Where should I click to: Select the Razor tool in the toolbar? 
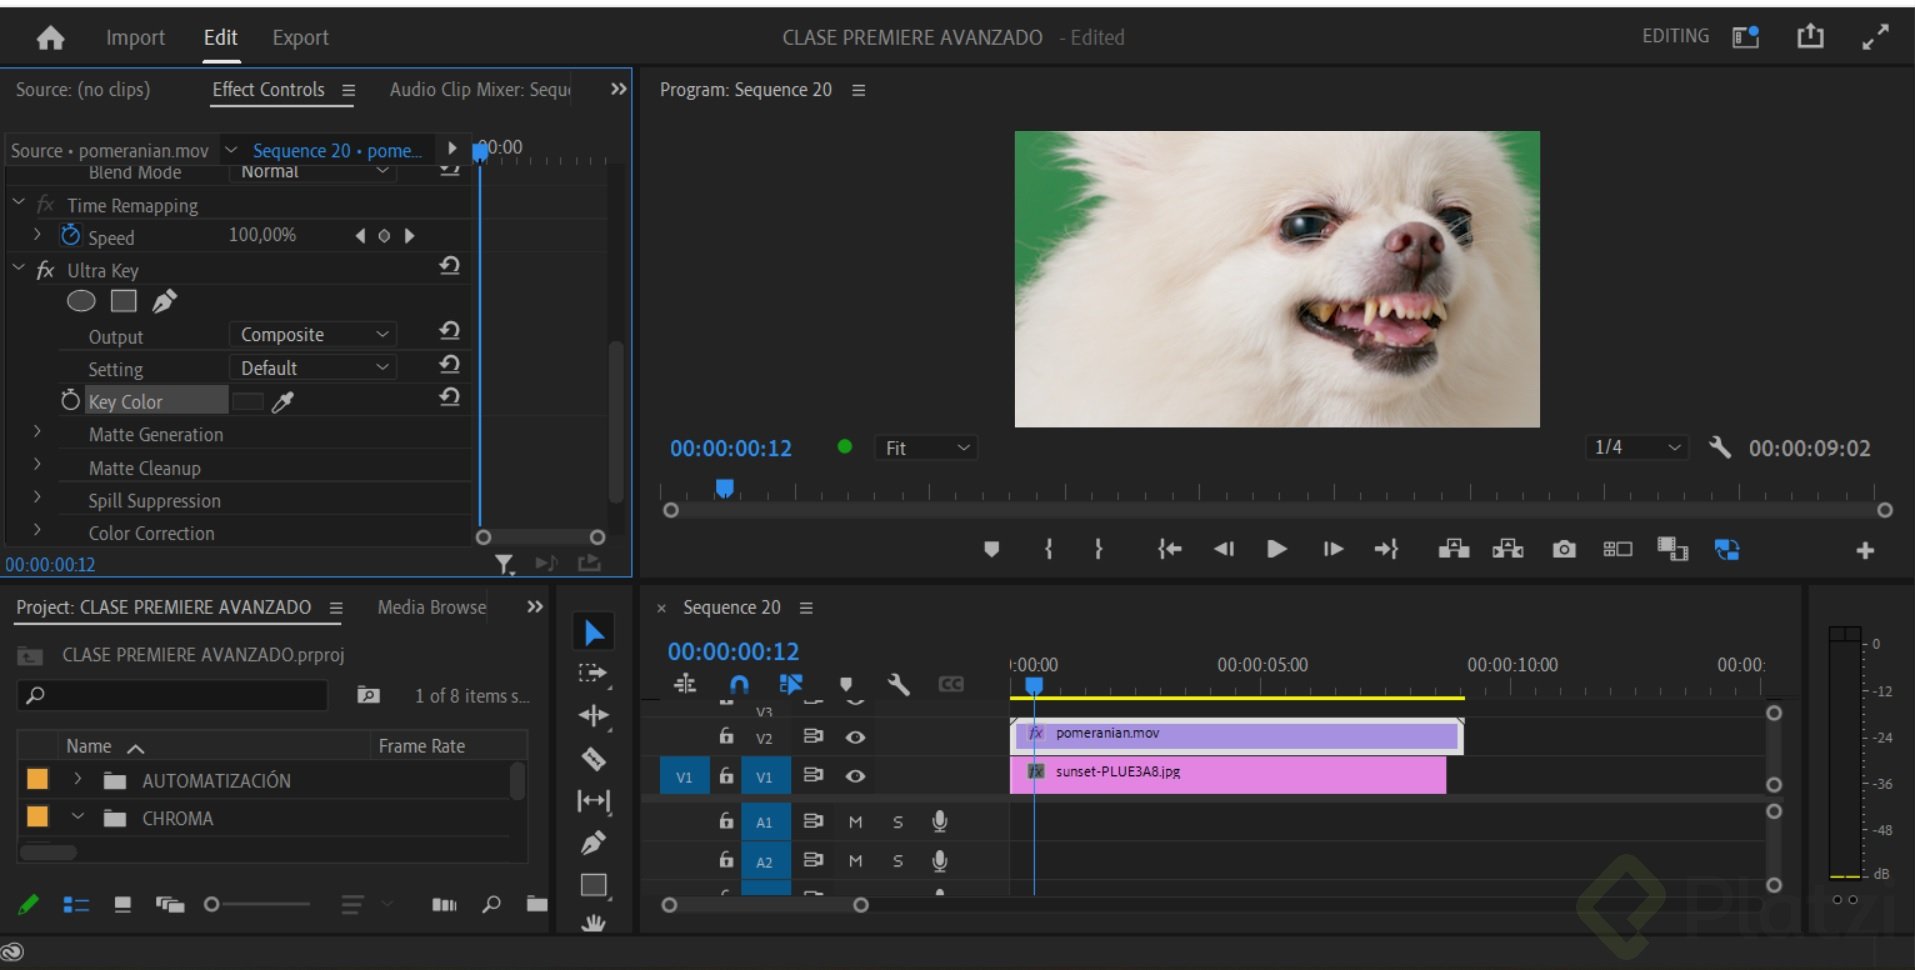[x=594, y=759]
